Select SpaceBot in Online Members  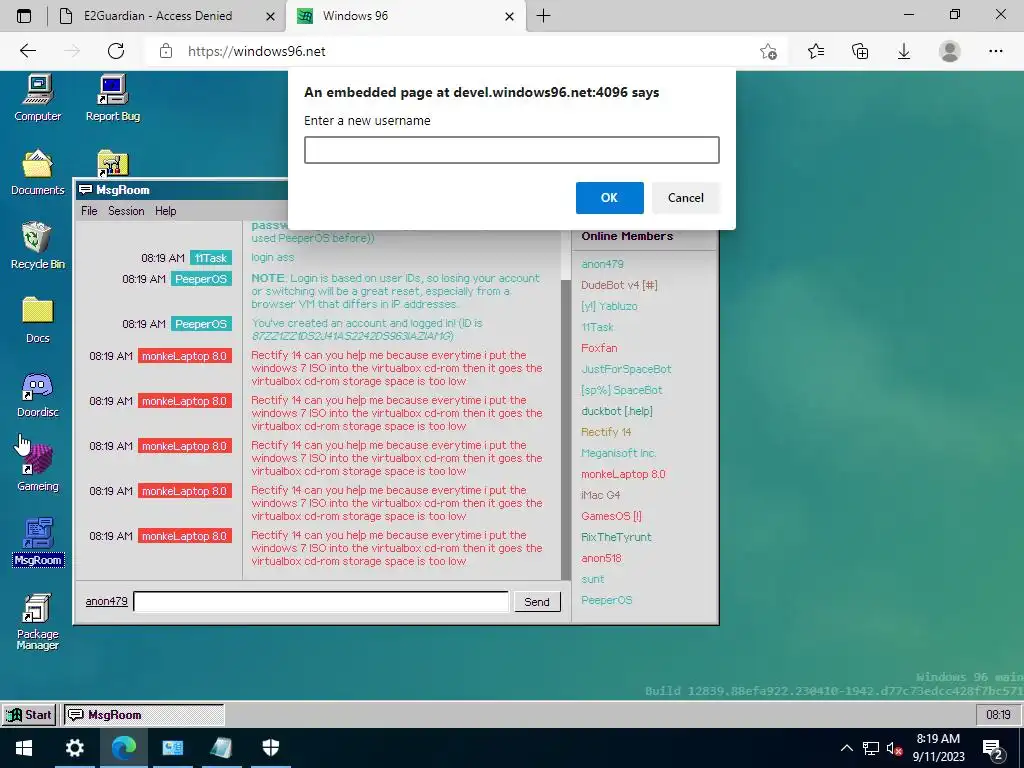(x=622, y=390)
